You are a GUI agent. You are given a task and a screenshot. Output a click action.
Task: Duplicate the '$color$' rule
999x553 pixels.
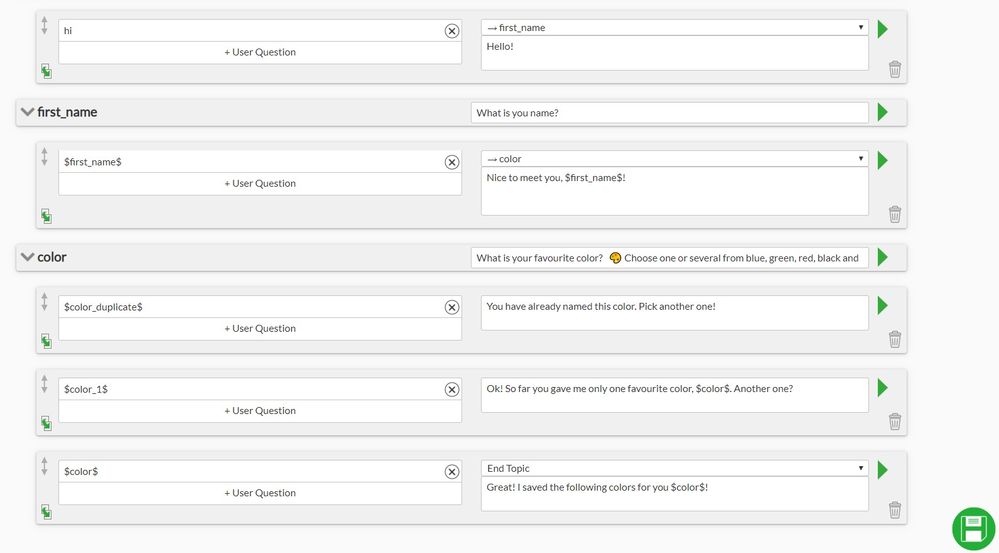tap(47, 512)
